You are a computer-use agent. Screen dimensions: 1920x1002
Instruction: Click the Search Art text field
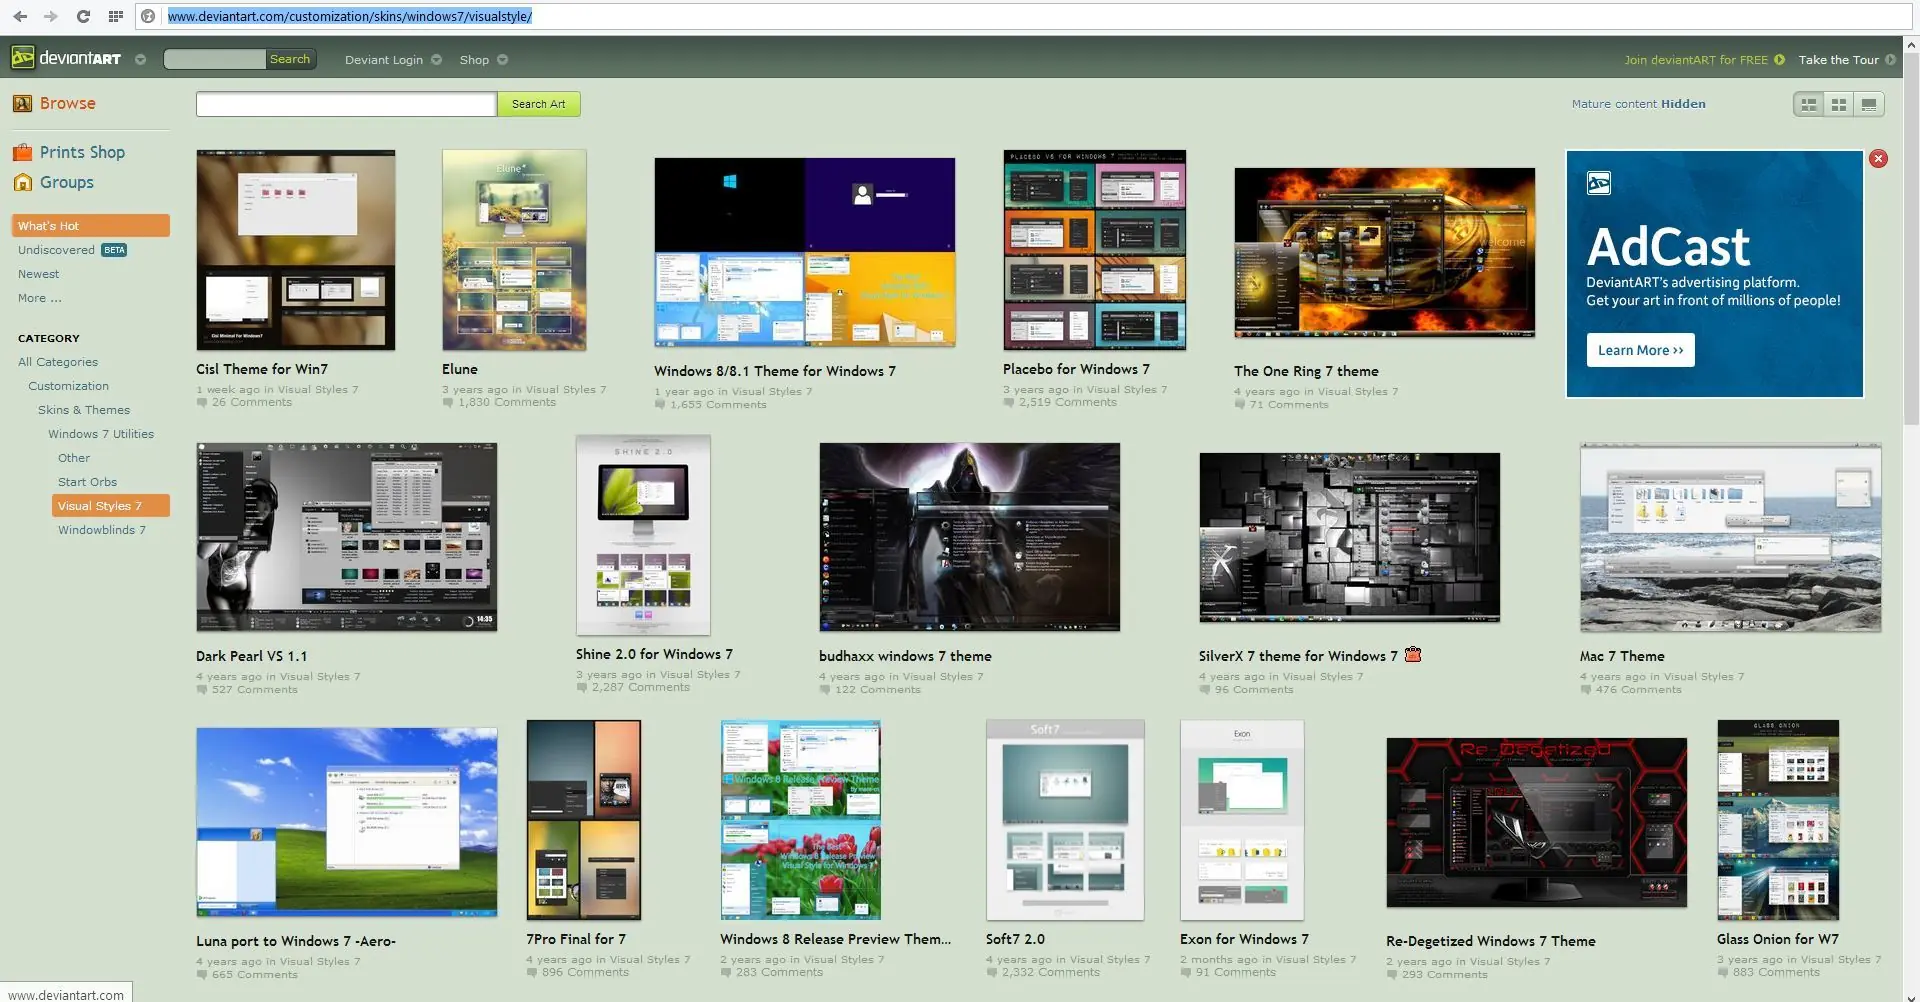(x=346, y=104)
